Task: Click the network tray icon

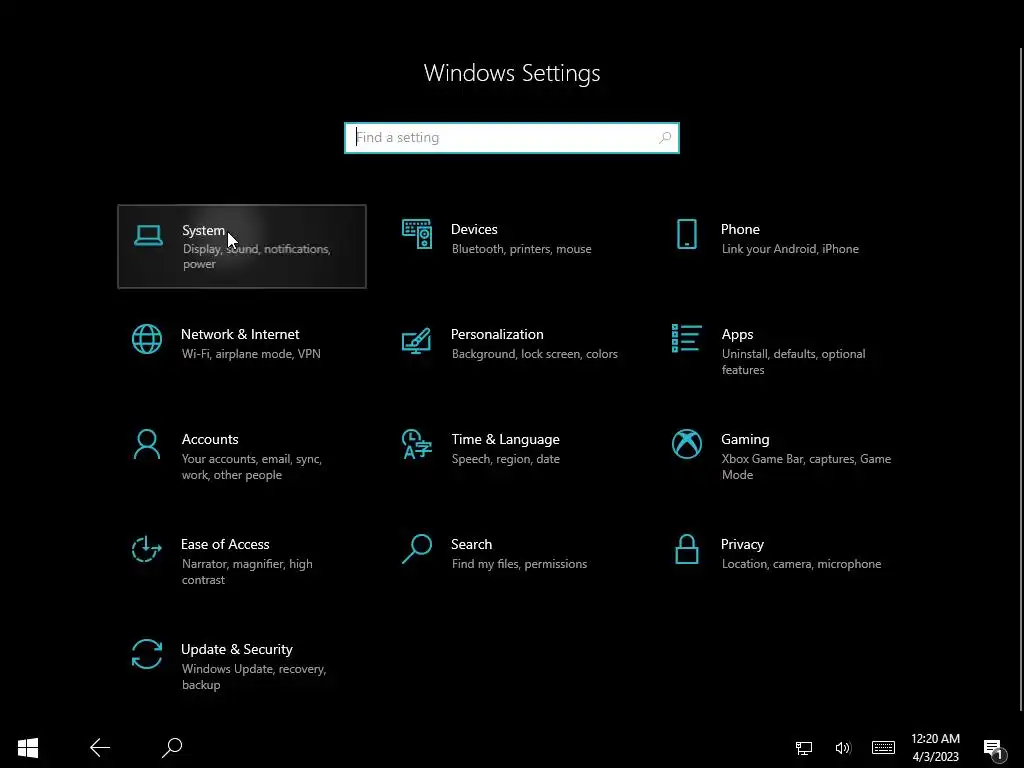Action: 804,748
